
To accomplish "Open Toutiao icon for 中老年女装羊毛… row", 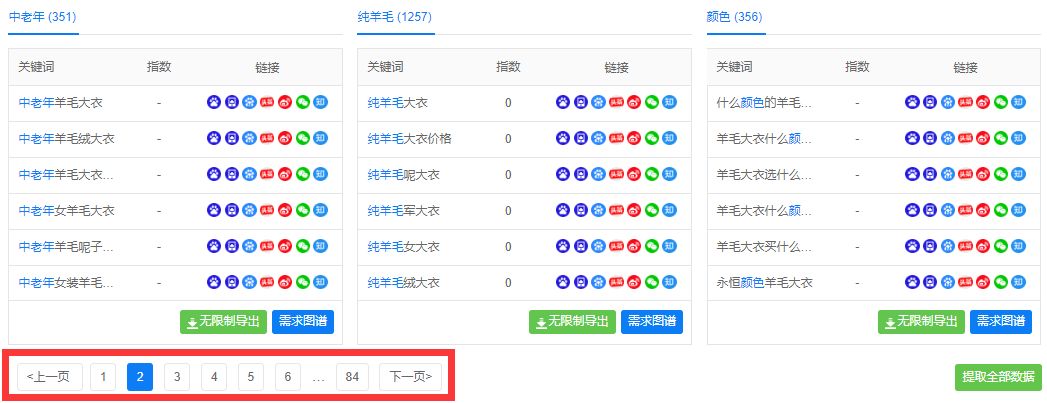I will tap(267, 282).
